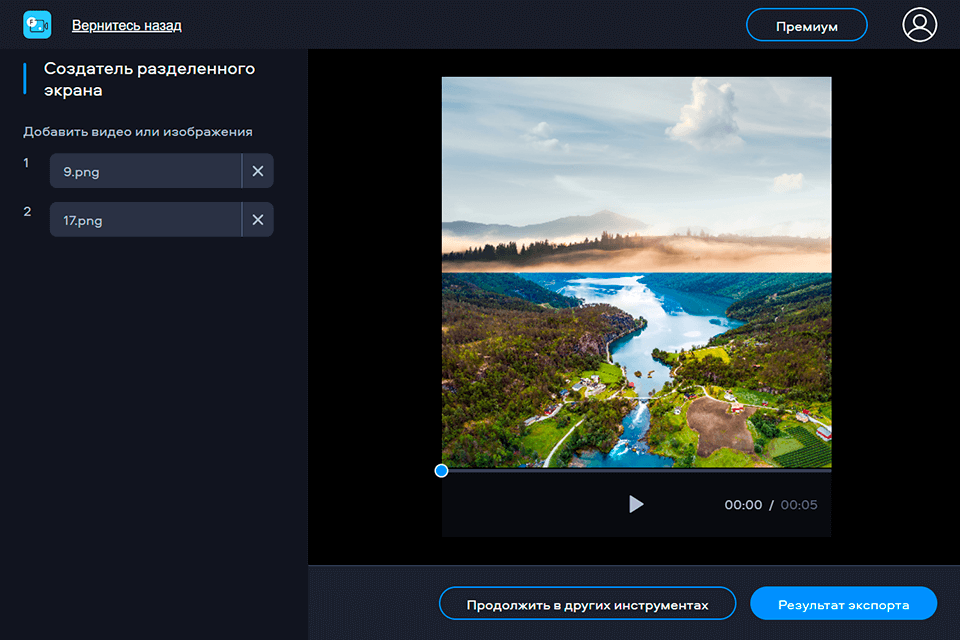This screenshot has height=640, width=960.
Task: Select the 17.png file field
Action: click(x=145, y=220)
